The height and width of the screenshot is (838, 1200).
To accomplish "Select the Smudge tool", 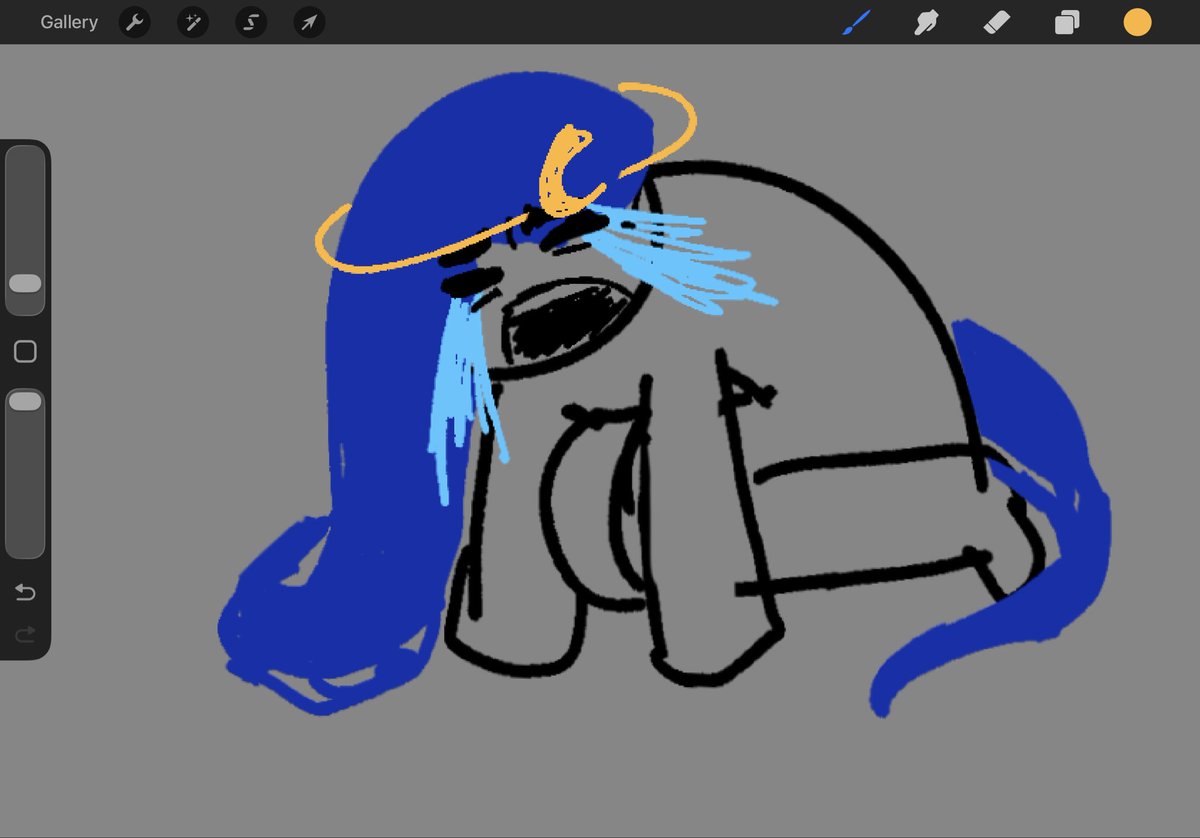I will (927, 22).
